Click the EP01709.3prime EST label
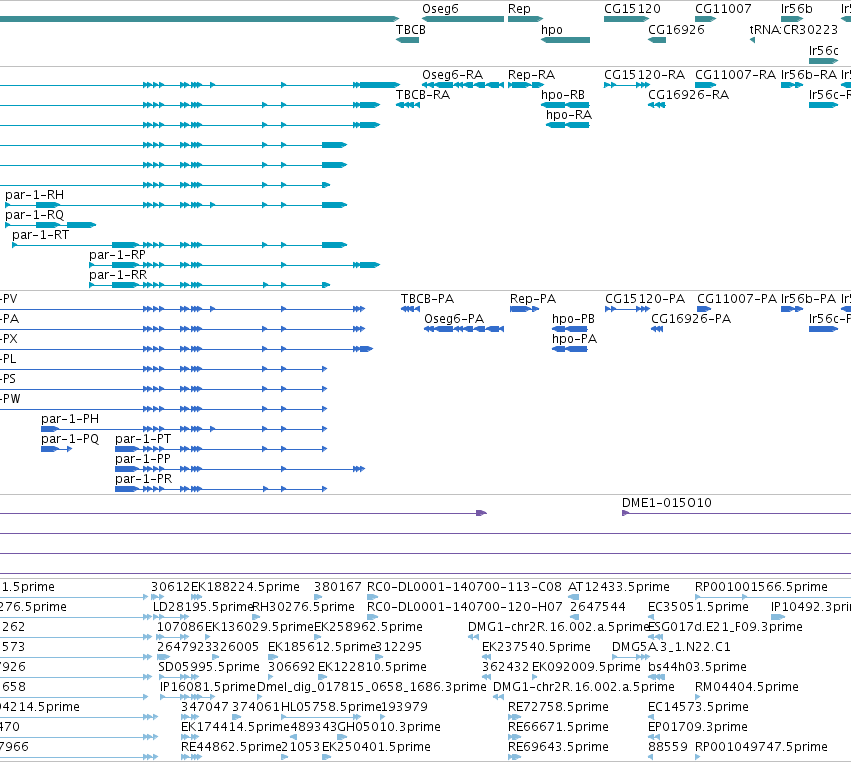The width and height of the screenshot is (851, 762). [698, 727]
